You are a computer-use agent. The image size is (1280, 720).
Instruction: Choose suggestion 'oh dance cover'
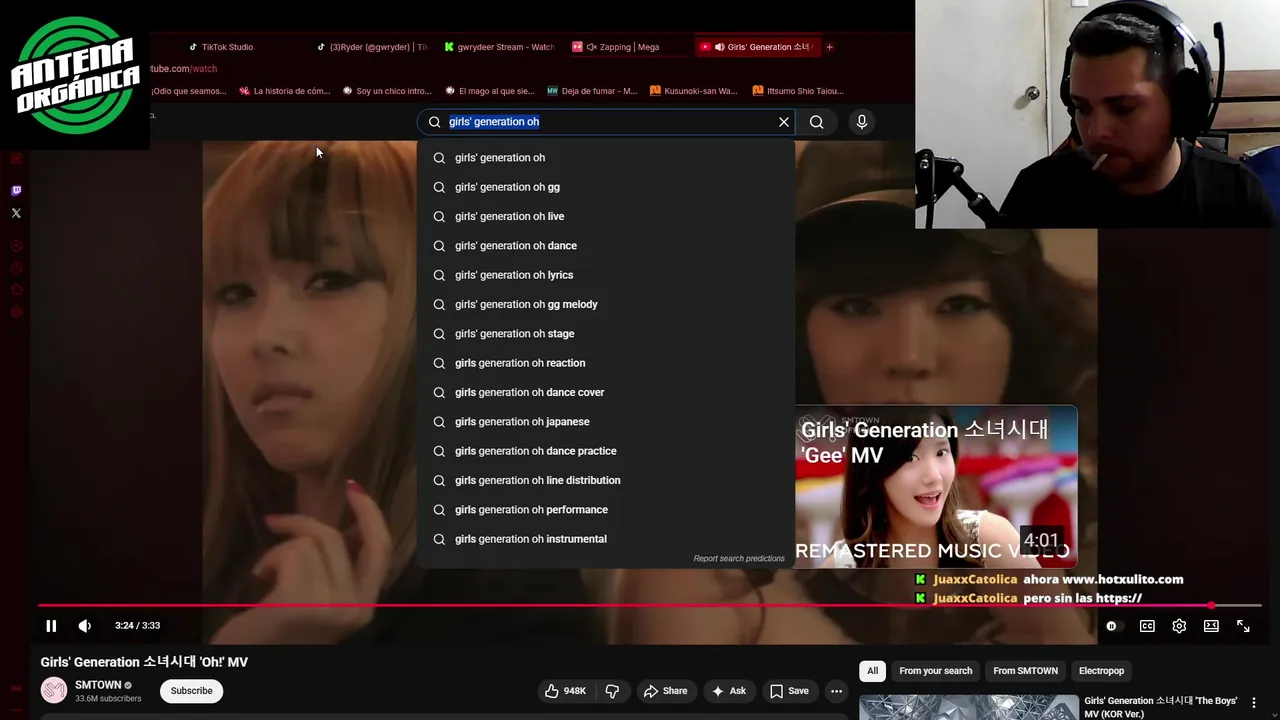(x=606, y=392)
